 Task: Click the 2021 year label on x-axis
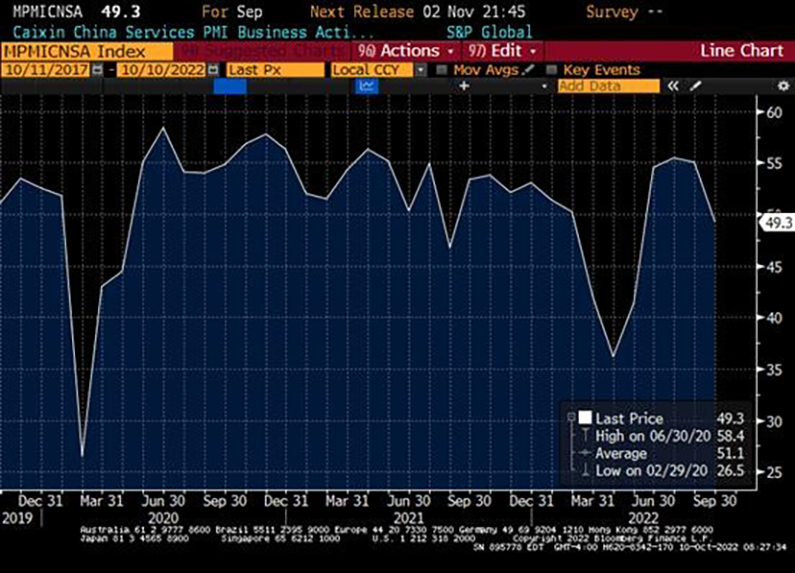point(409,518)
